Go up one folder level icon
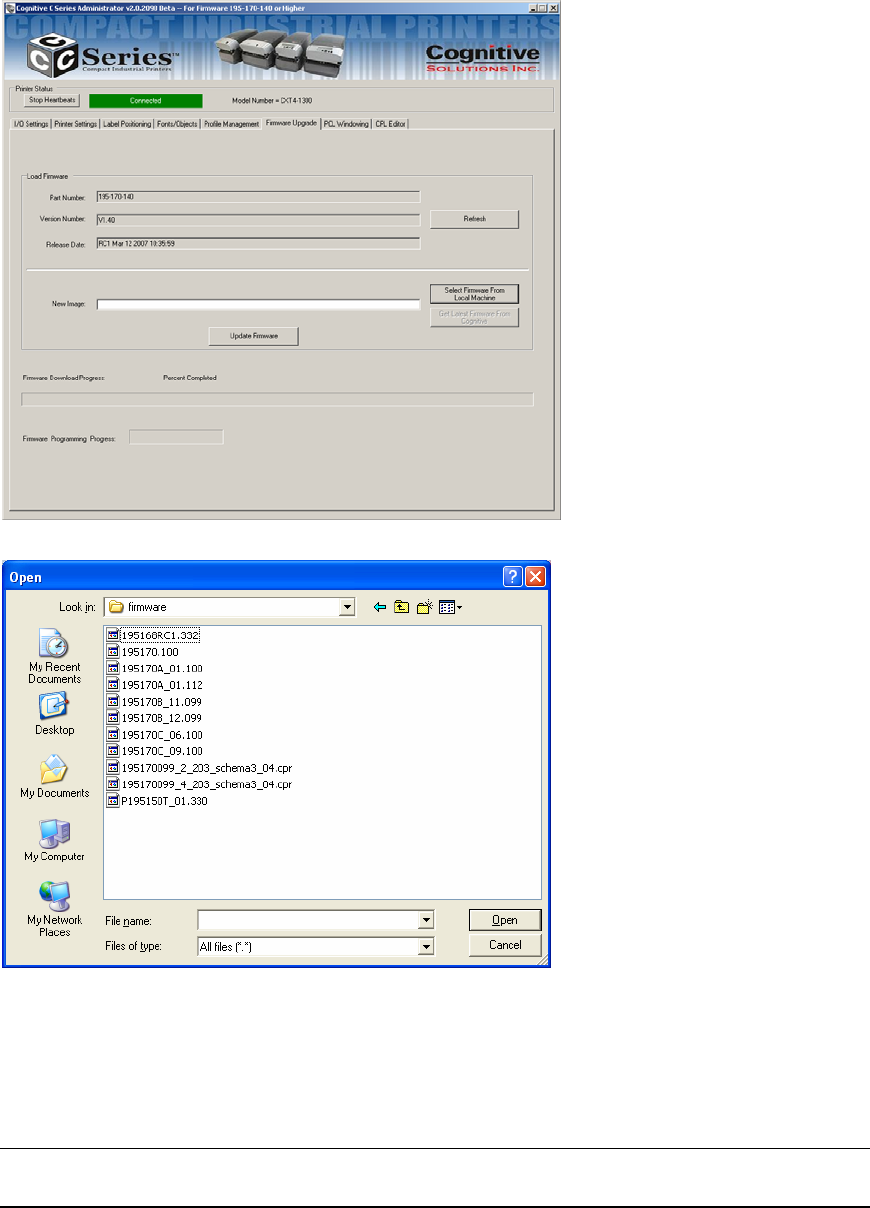Image resolution: width=870 pixels, height=1208 pixels. [401, 607]
